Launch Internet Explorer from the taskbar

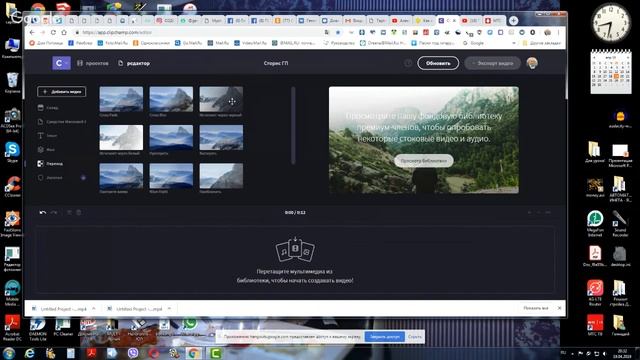click(29, 353)
